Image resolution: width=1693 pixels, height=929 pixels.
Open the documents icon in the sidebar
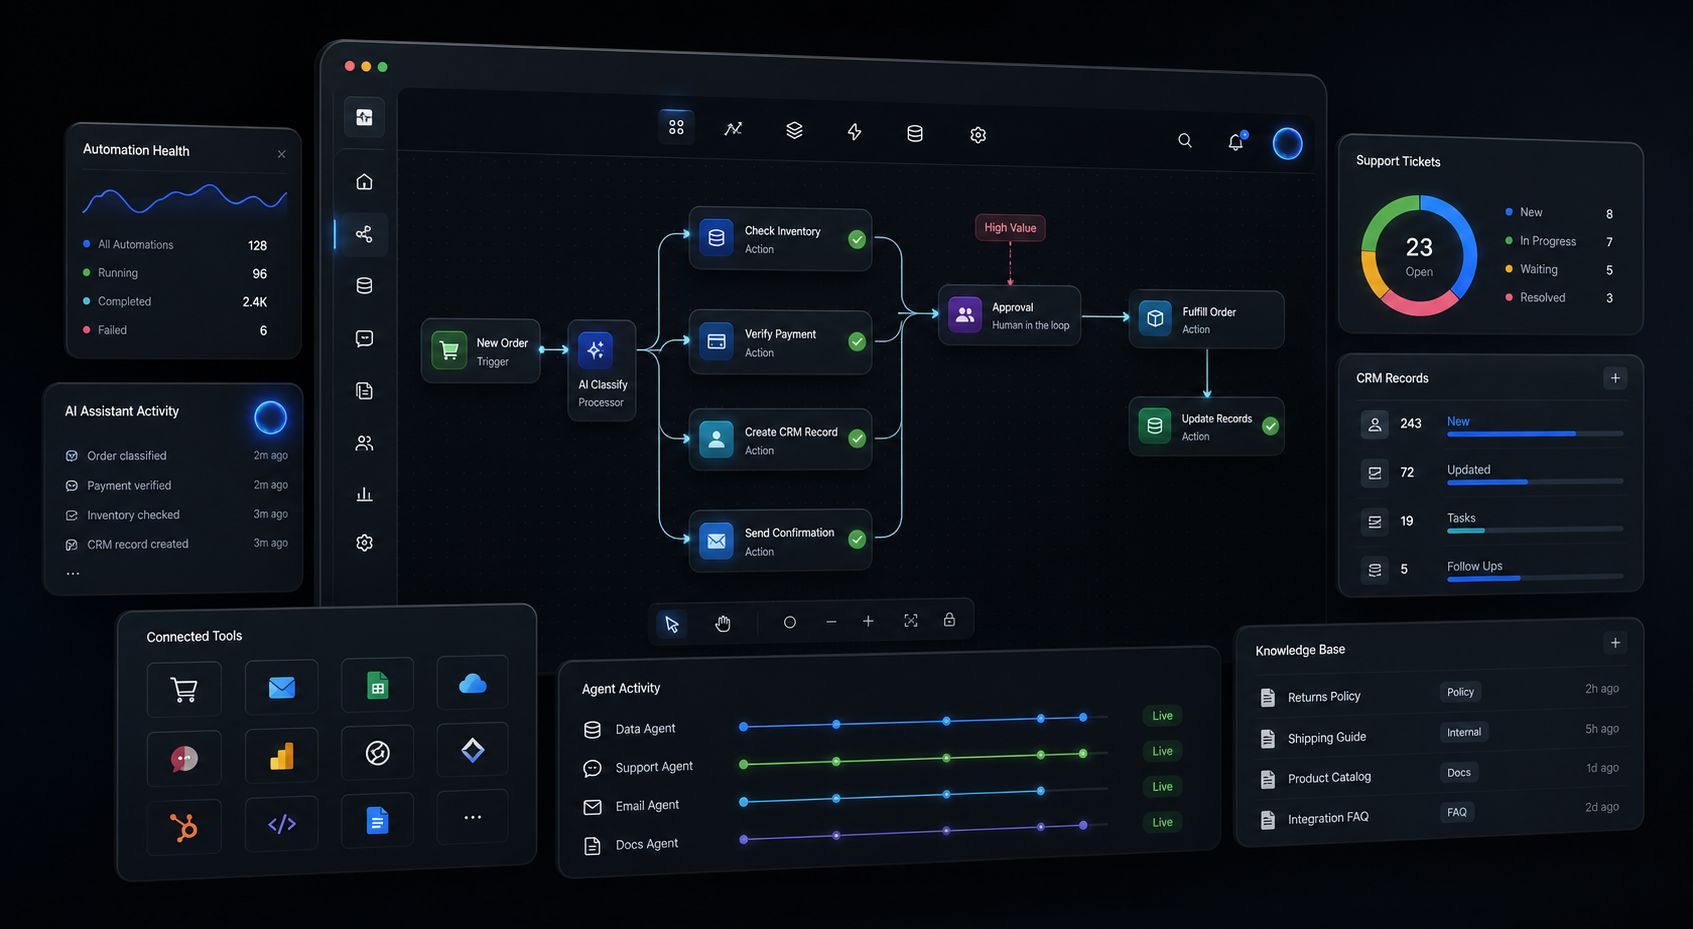click(364, 391)
